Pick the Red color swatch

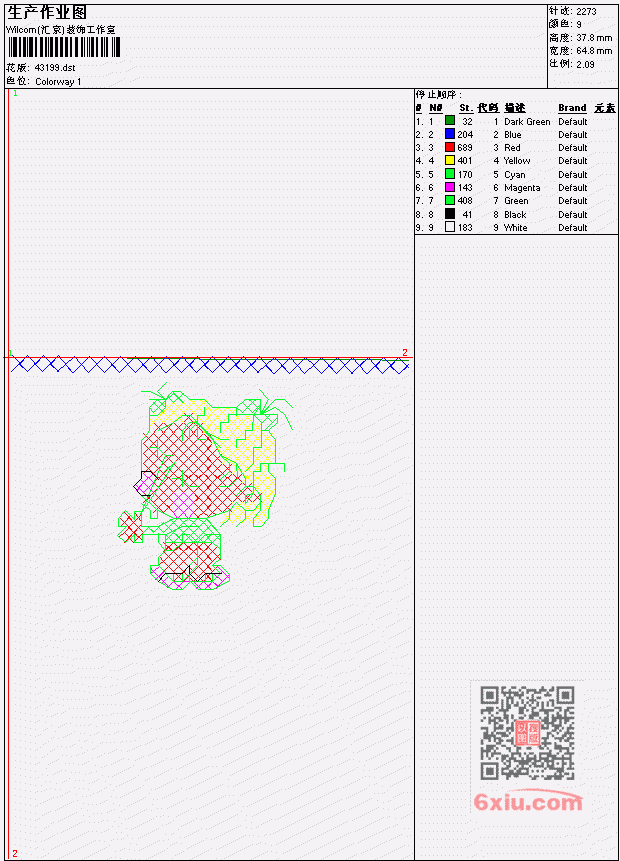[x=450, y=147]
